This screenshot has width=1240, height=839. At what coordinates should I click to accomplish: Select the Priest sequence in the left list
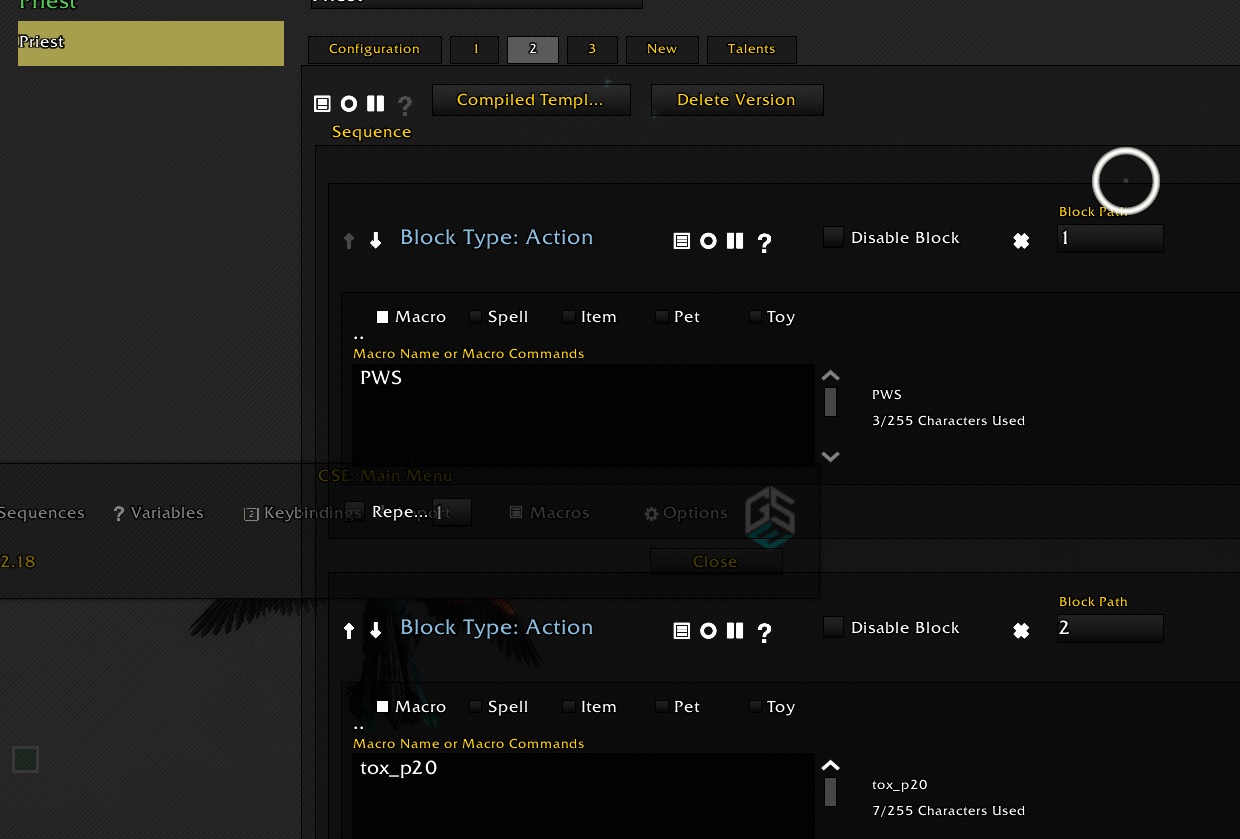pos(151,43)
